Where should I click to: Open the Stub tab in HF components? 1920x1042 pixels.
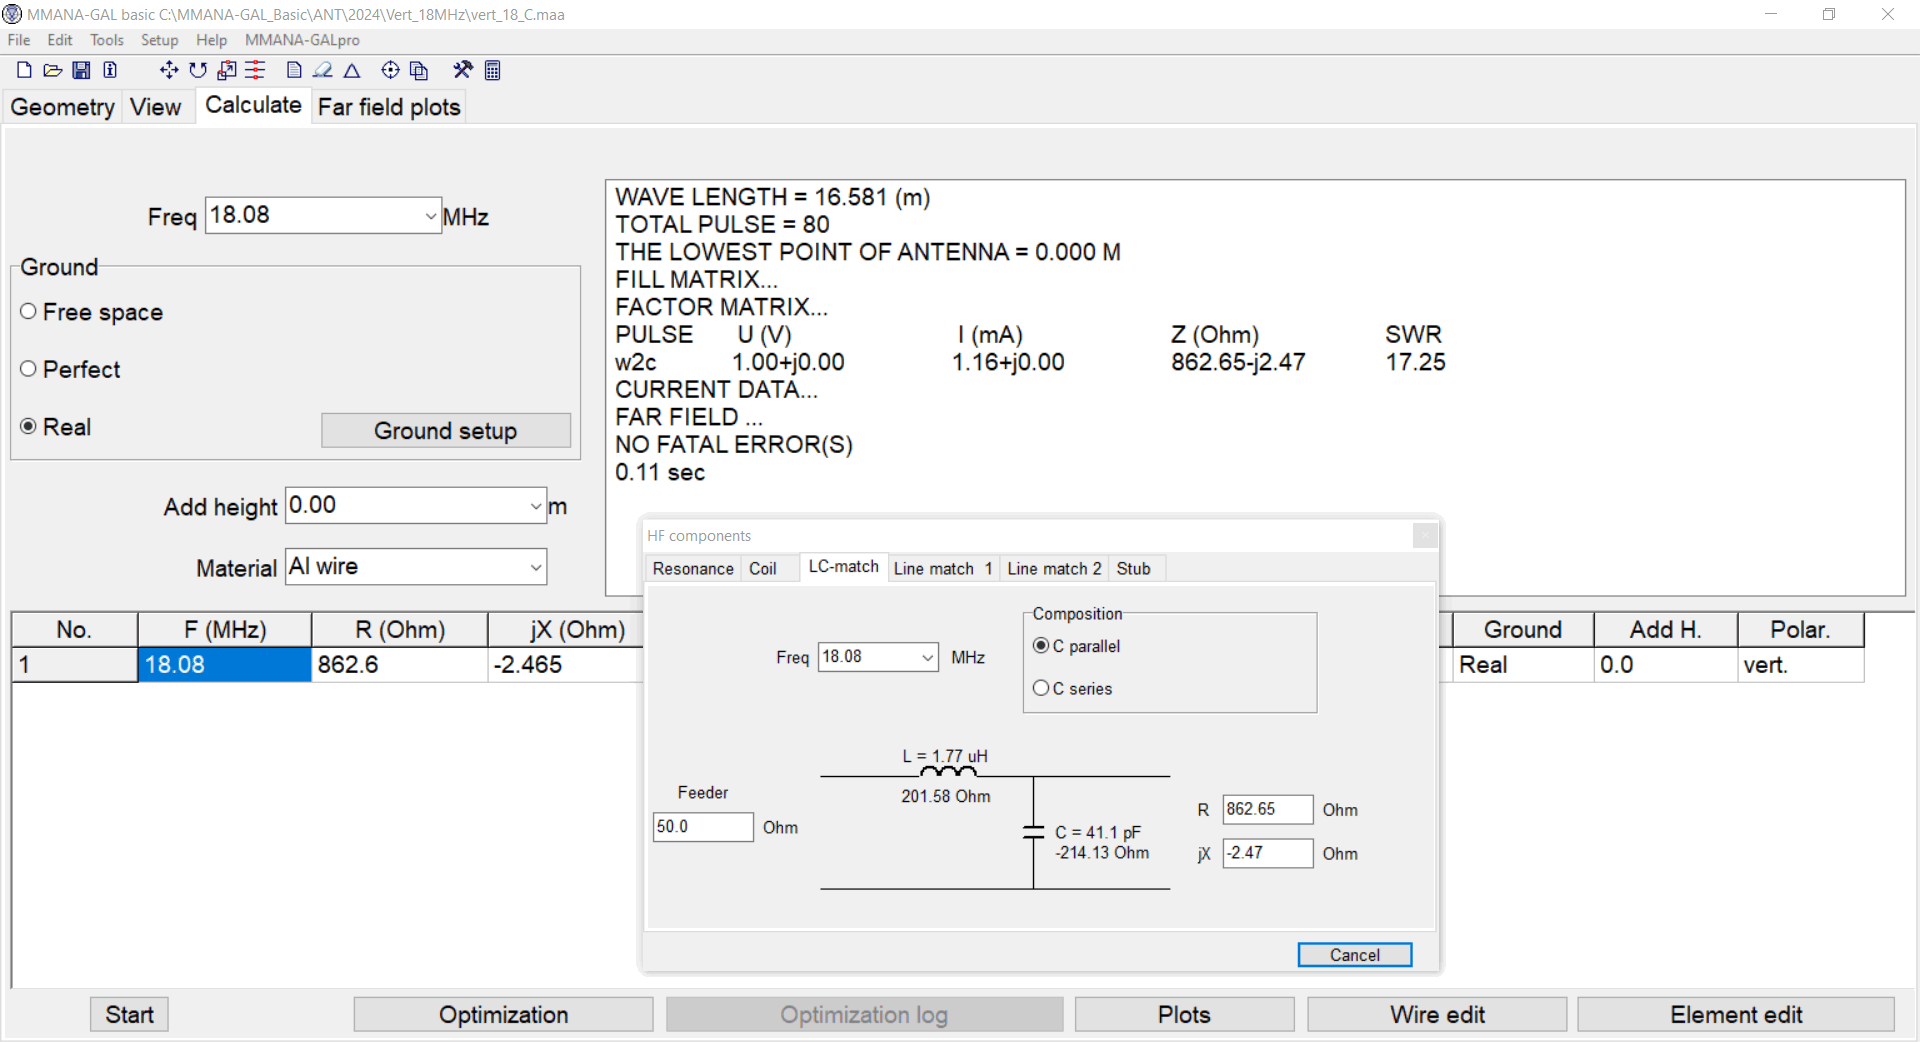[1133, 568]
